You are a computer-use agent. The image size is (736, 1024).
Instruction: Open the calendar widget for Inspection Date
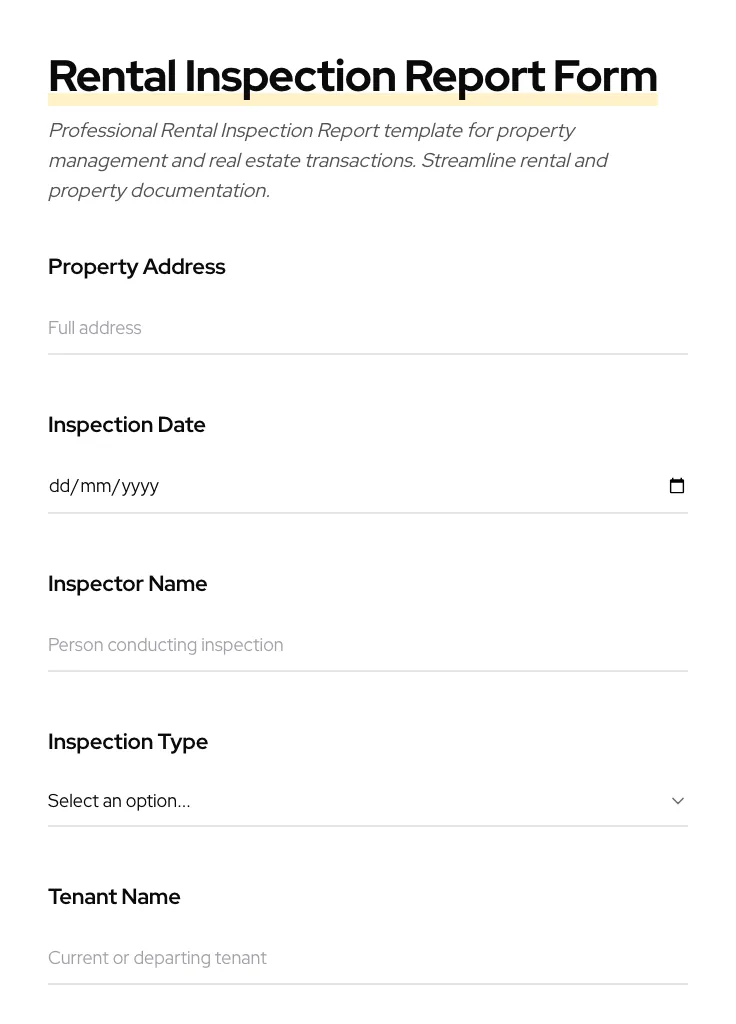tap(677, 485)
